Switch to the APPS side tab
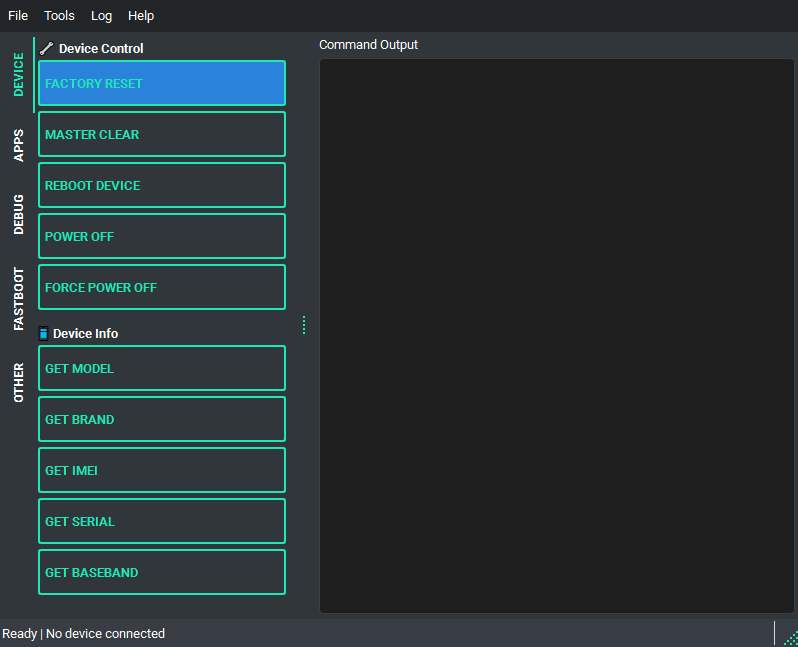Viewport: 798px width, 647px height. [x=19, y=145]
